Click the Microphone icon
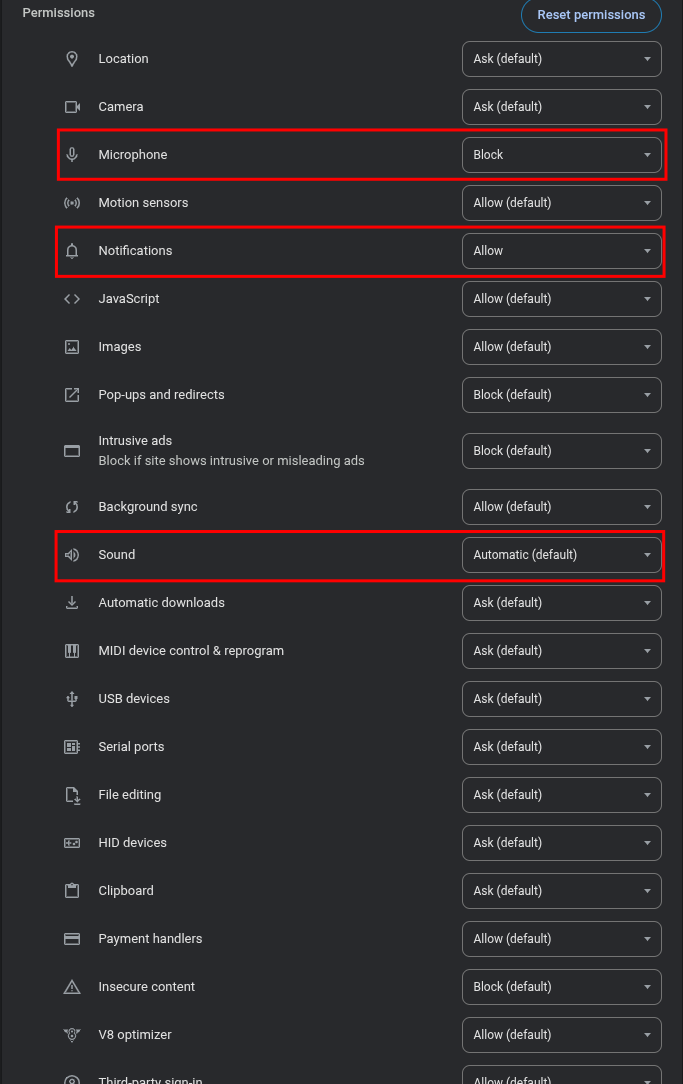The image size is (683, 1084). click(x=72, y=154)
